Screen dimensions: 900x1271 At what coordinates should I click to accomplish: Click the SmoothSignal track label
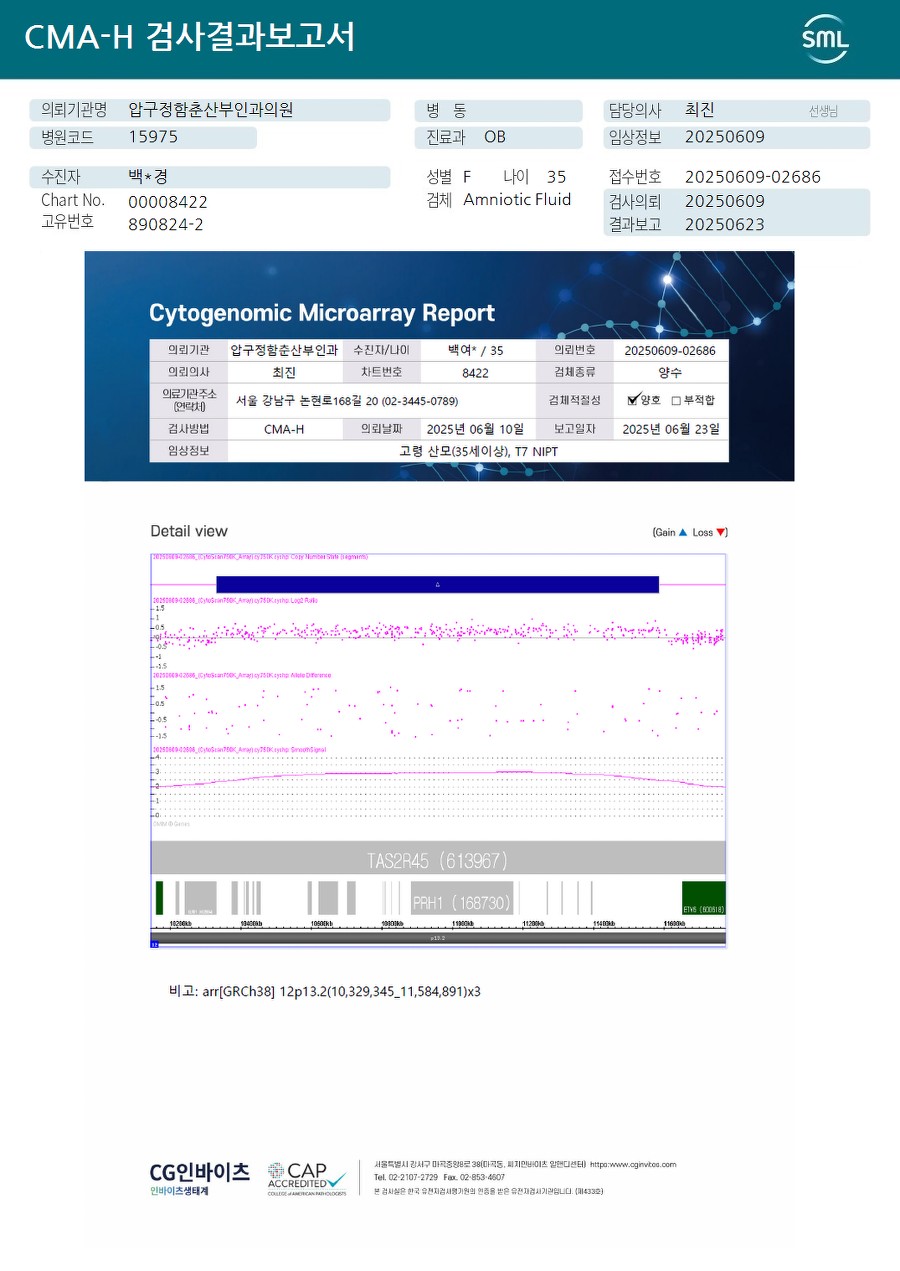239,749
